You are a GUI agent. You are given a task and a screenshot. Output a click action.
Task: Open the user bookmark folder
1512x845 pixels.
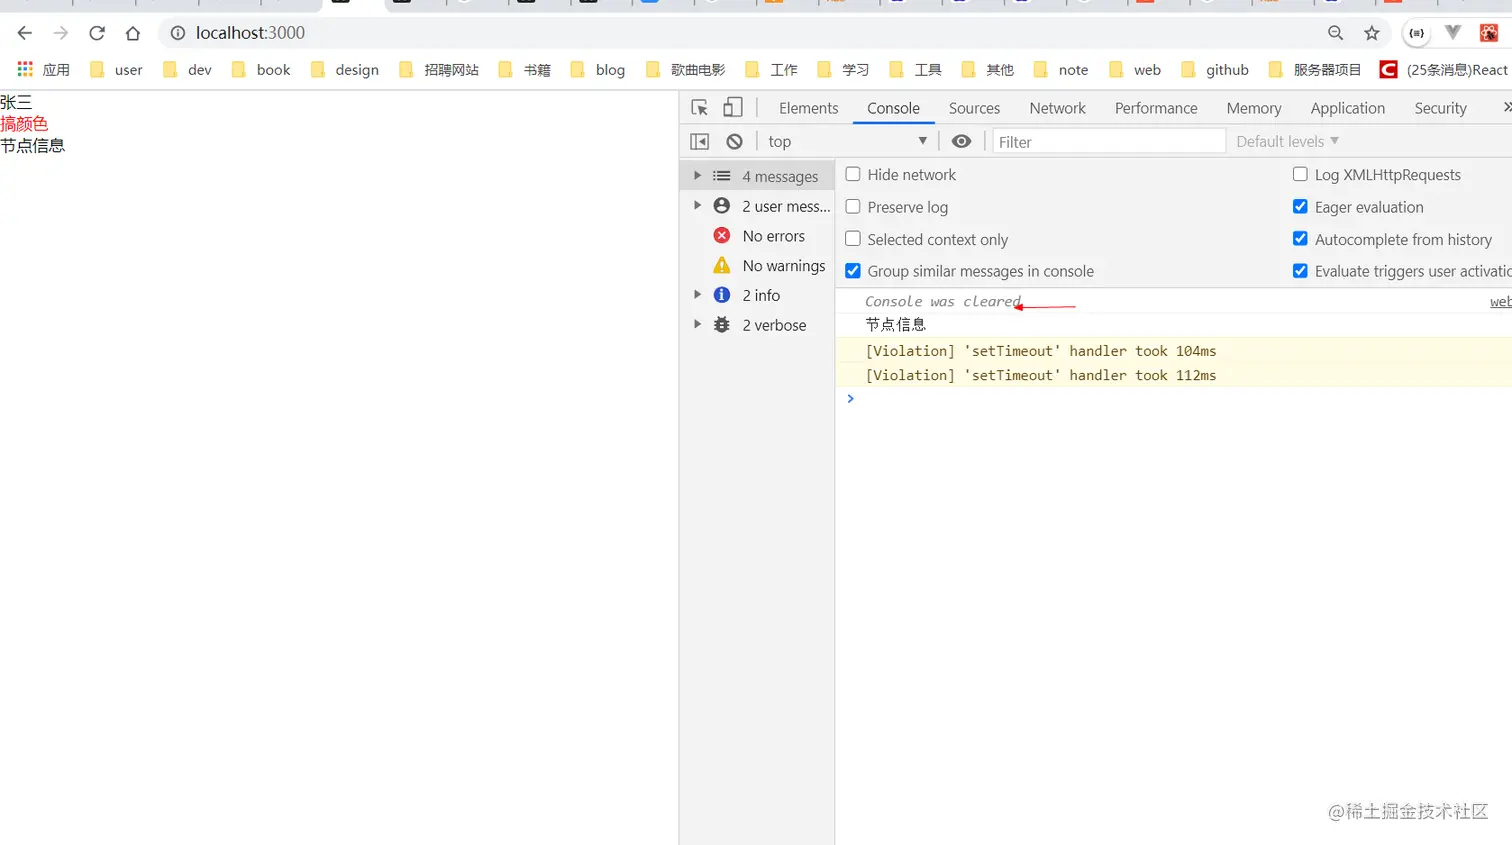[x=116, y=70]
